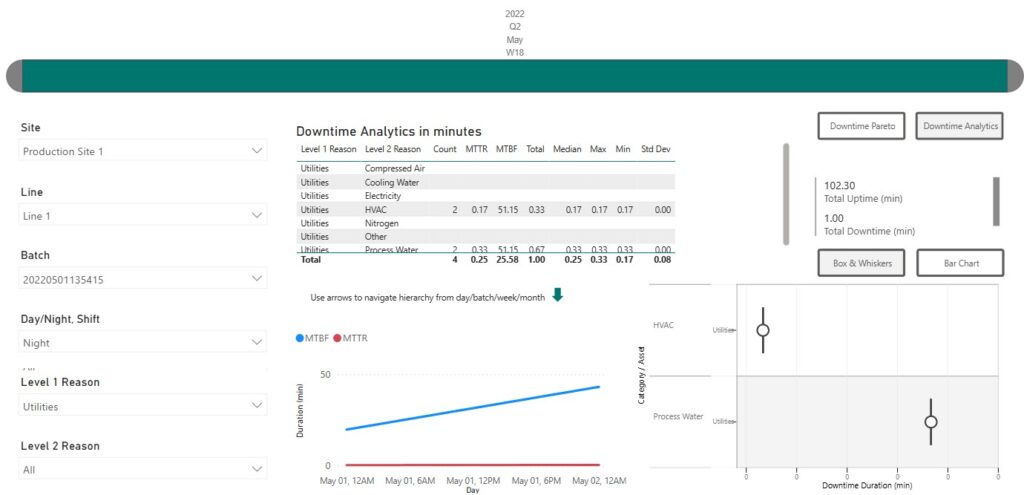Select the Process Water box plot marker
The width and height of the screenshot is (1024, 495).
[x=930, y=422]
